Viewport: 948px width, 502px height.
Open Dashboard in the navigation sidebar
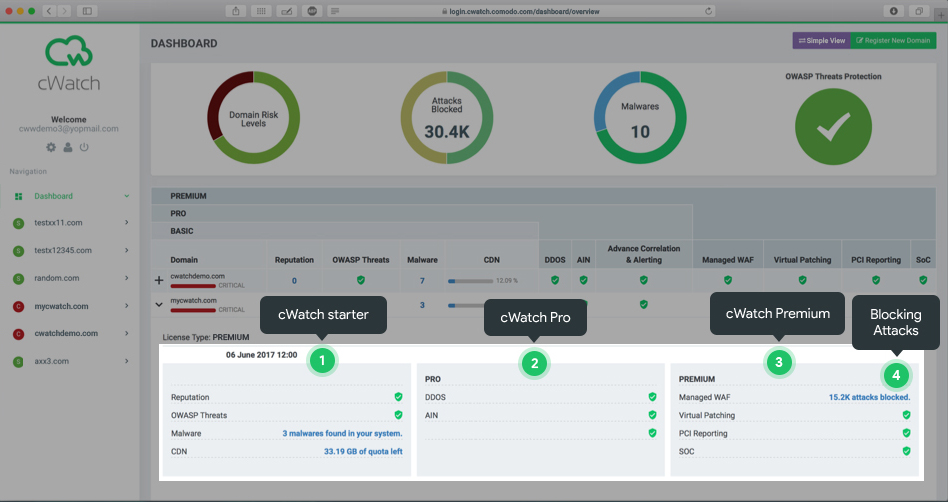[53, 196]
